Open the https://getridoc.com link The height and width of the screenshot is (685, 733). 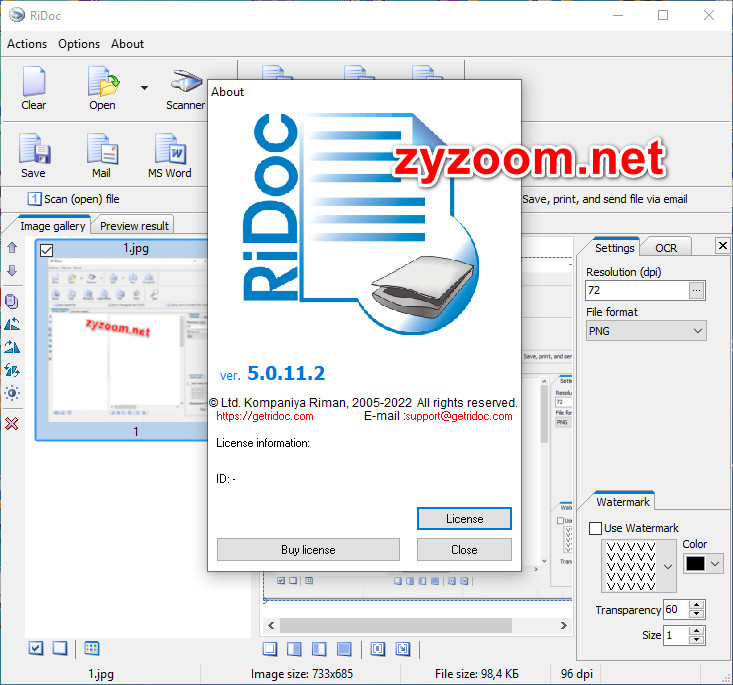[x=265, y=416]
